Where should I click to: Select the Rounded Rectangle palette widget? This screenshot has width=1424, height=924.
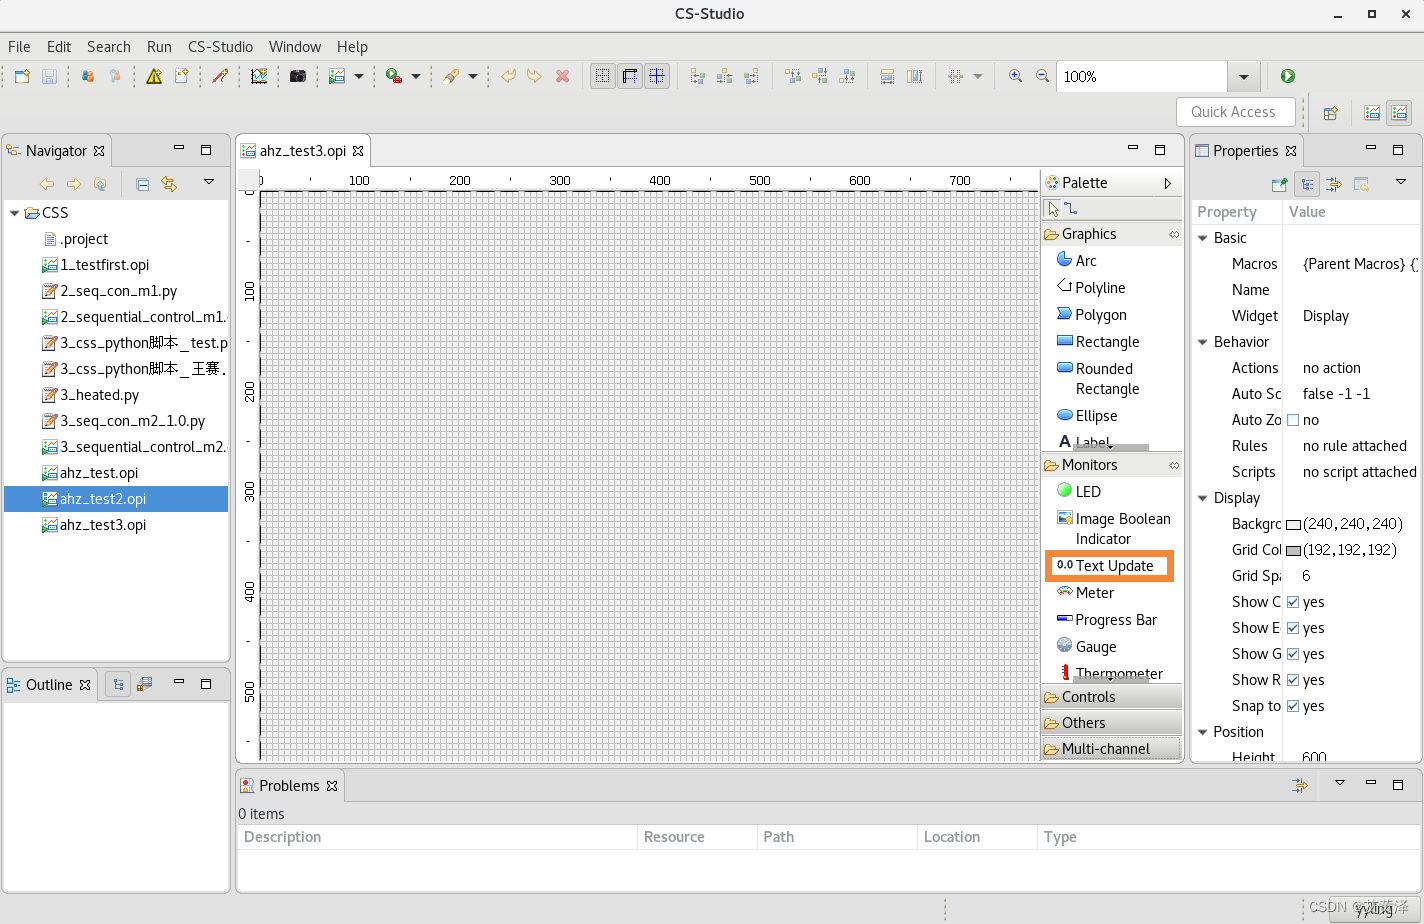(x=1099, y=379)
